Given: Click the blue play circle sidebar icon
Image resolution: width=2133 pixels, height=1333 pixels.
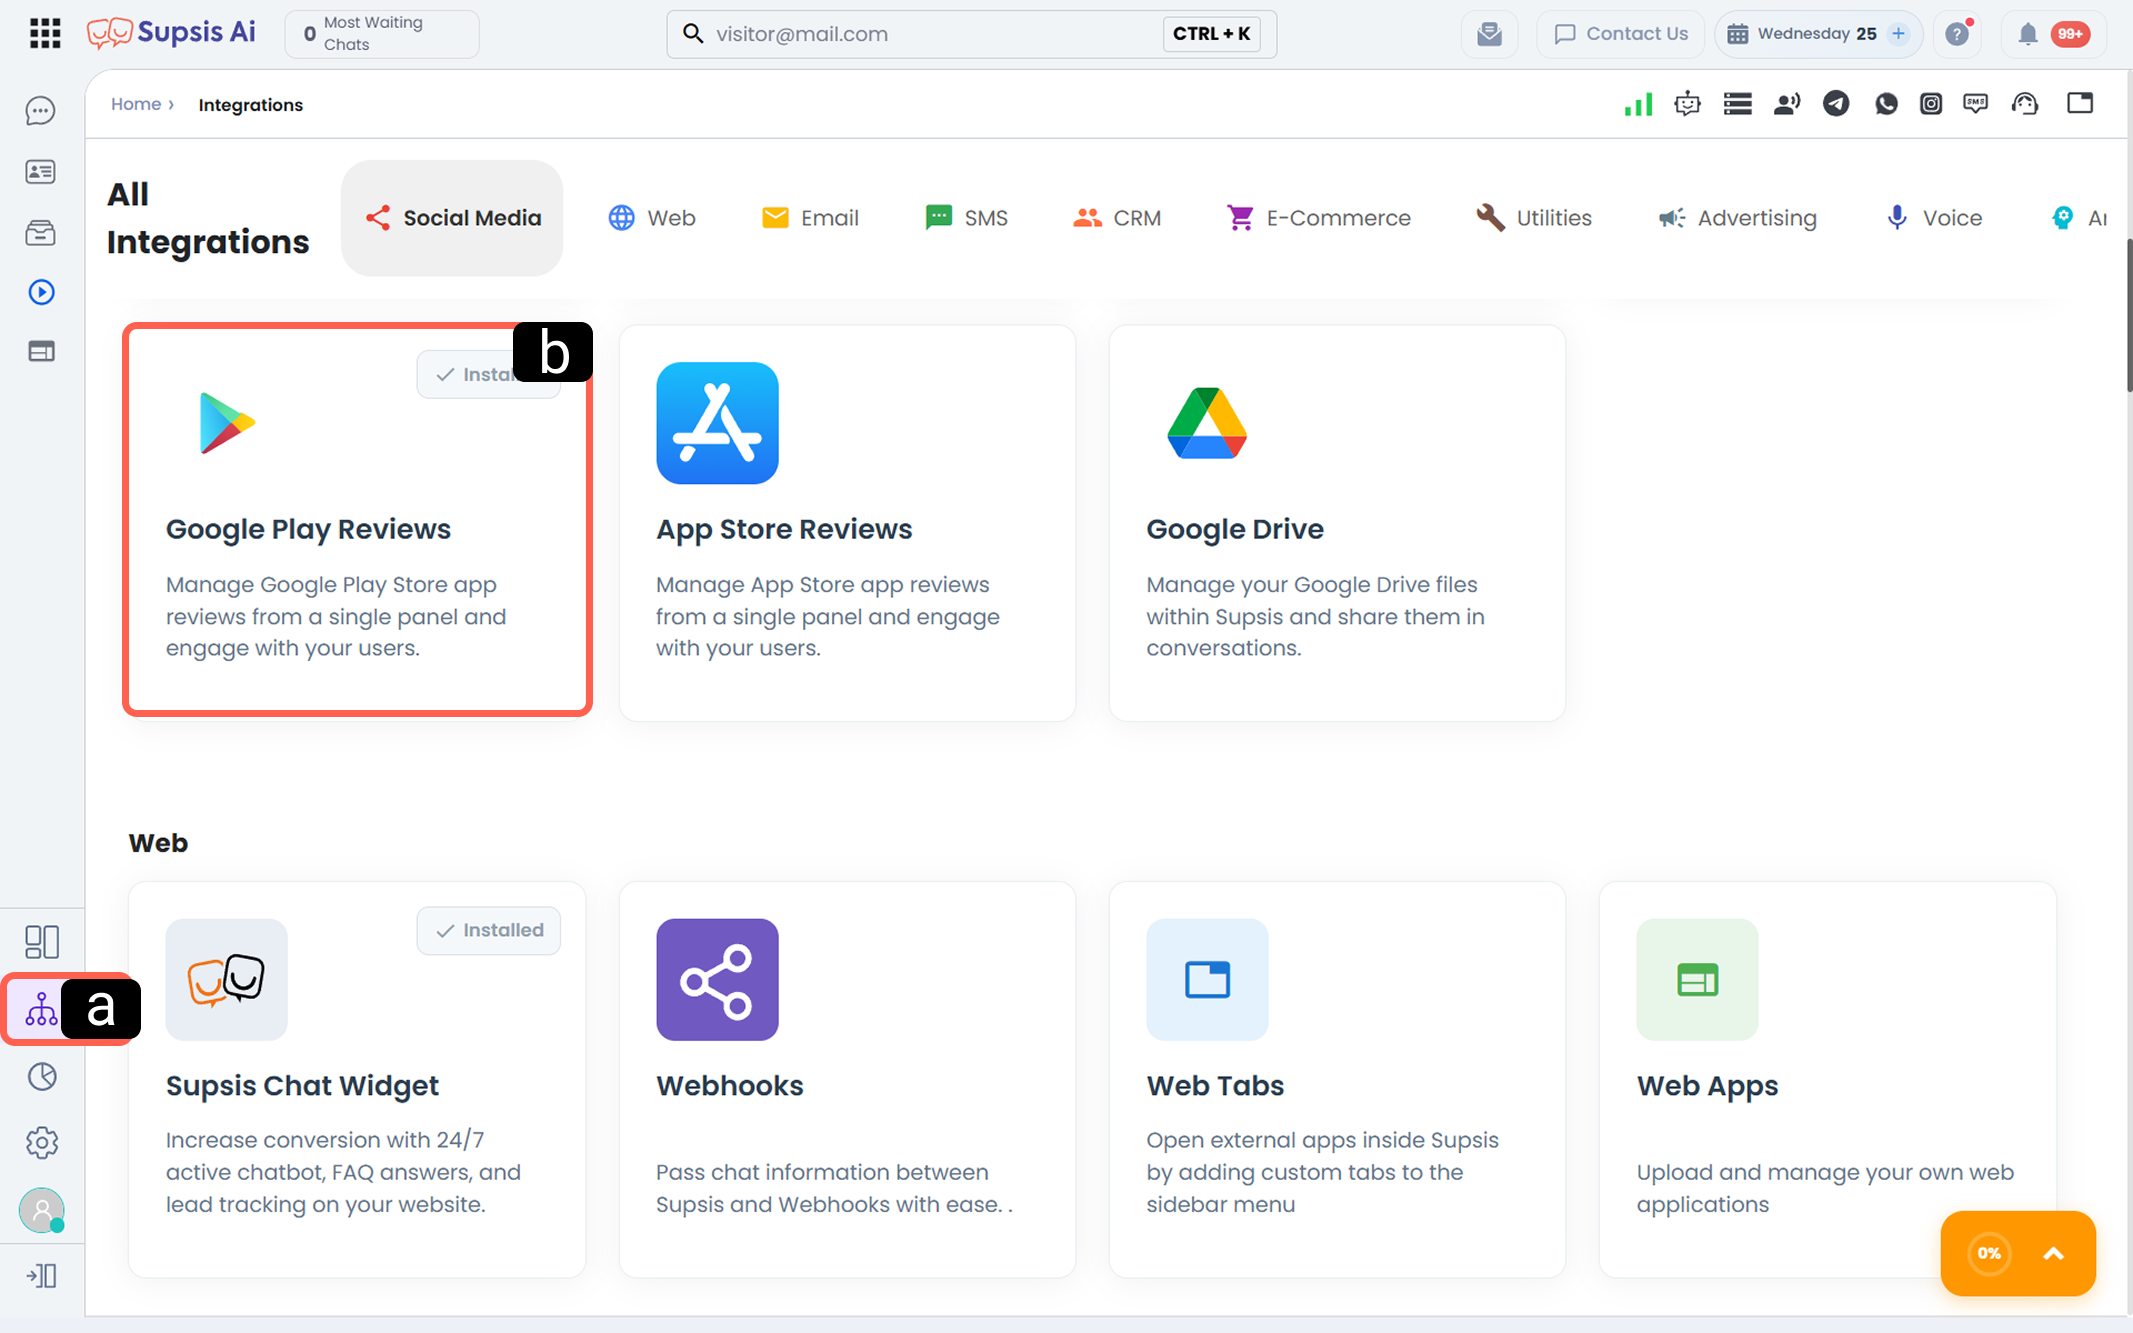Looking at the screenshot, I should point(41,292).
